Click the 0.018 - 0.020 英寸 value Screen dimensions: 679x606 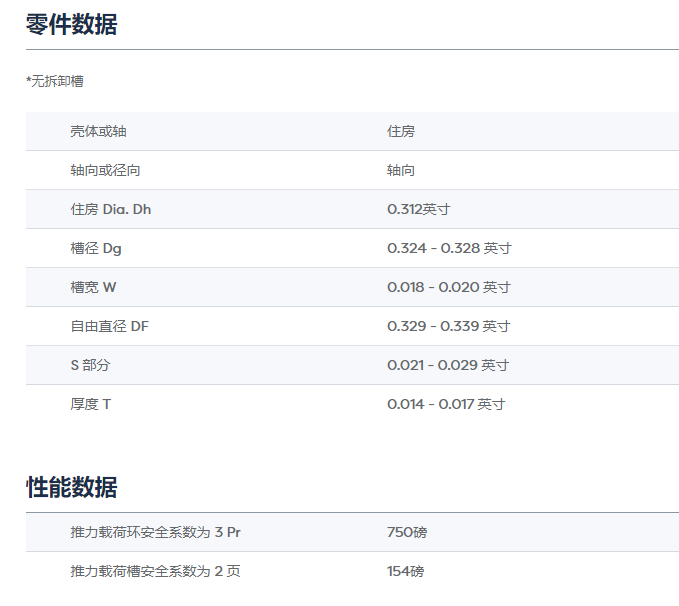point(449,287)
